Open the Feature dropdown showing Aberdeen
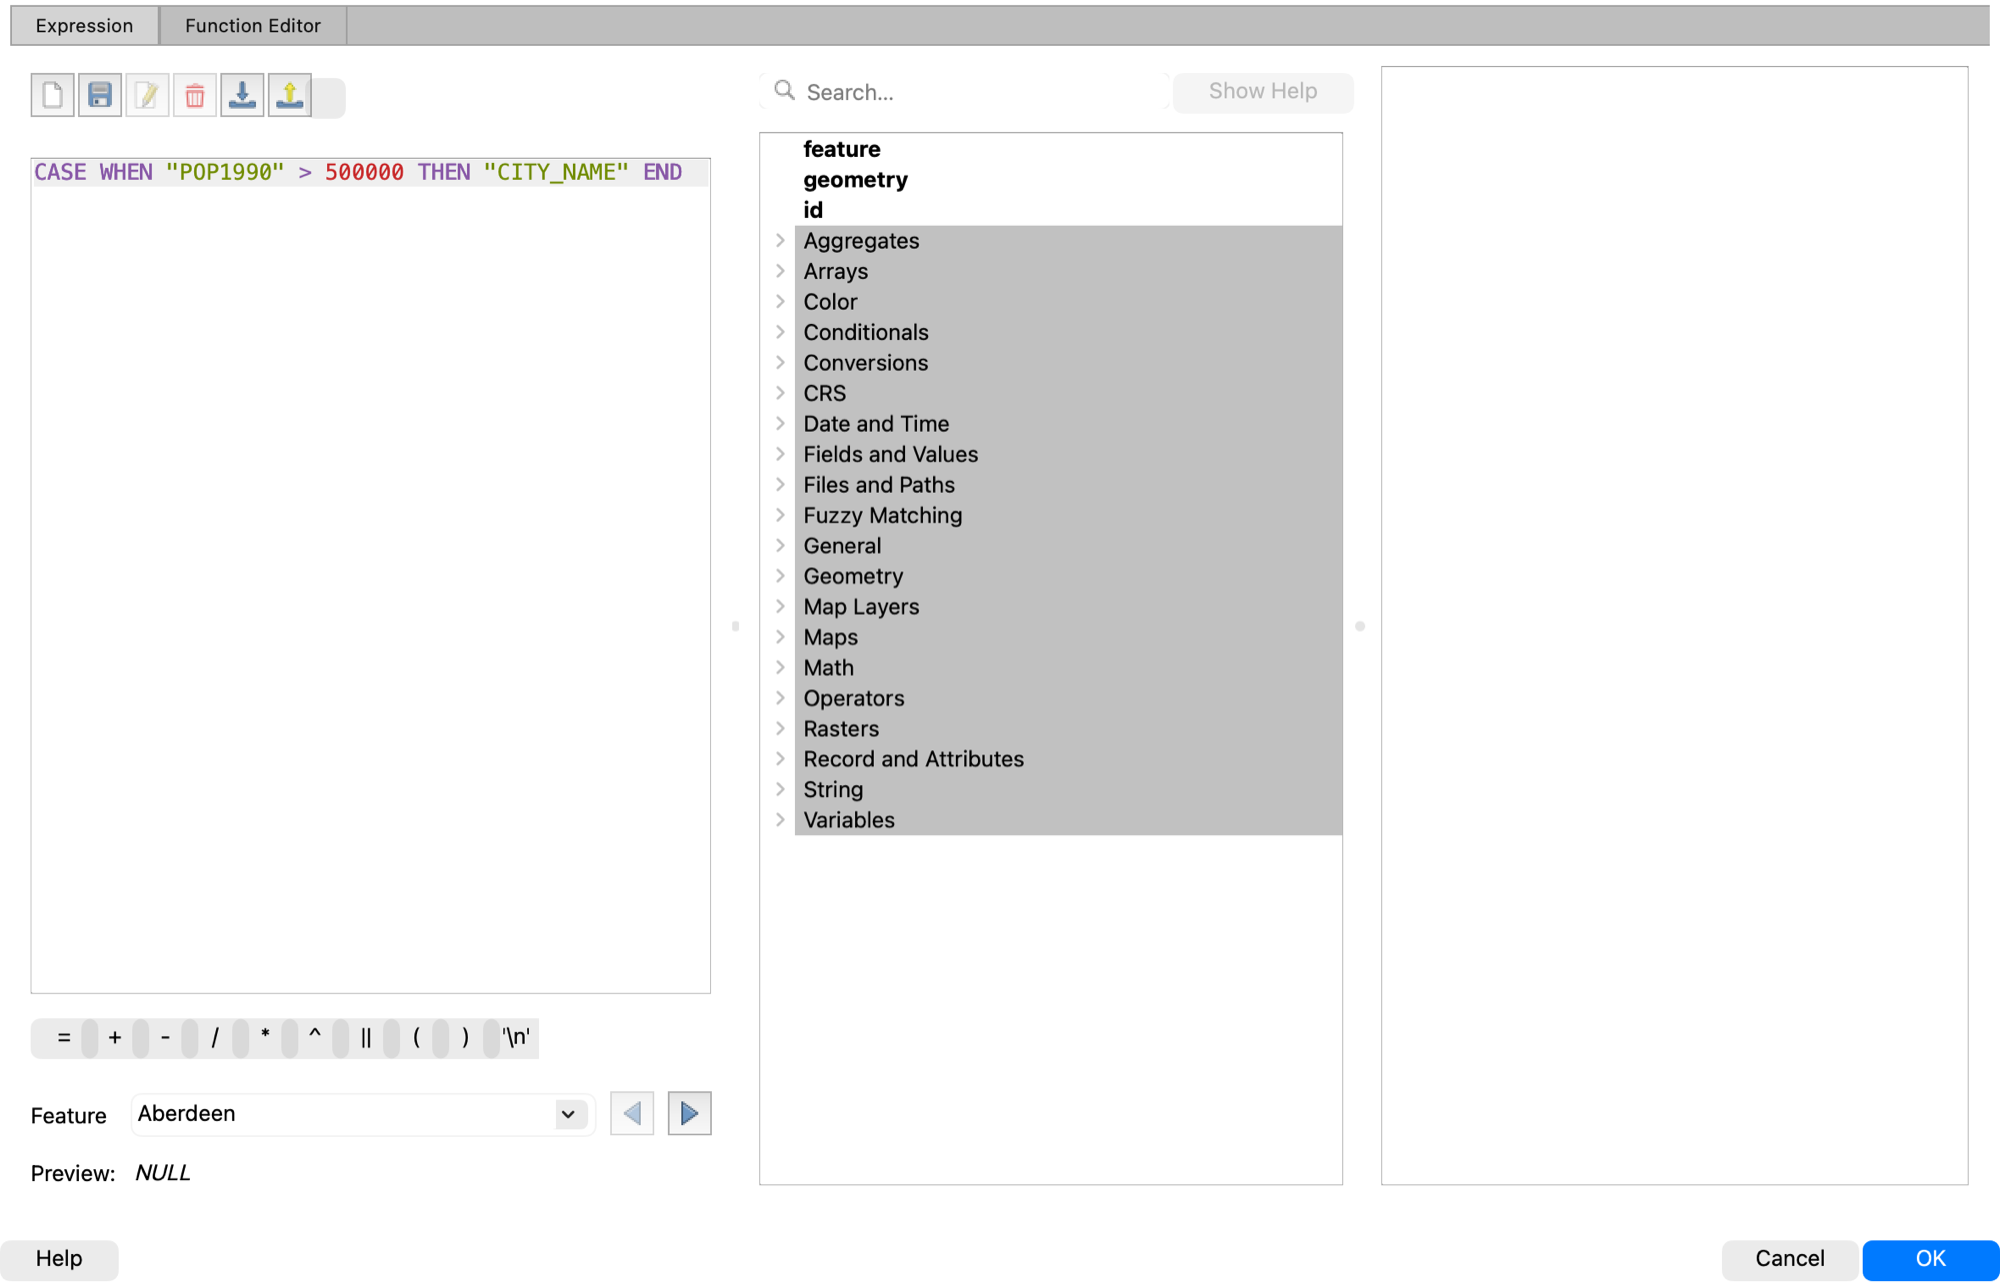 click(363, 1114)
